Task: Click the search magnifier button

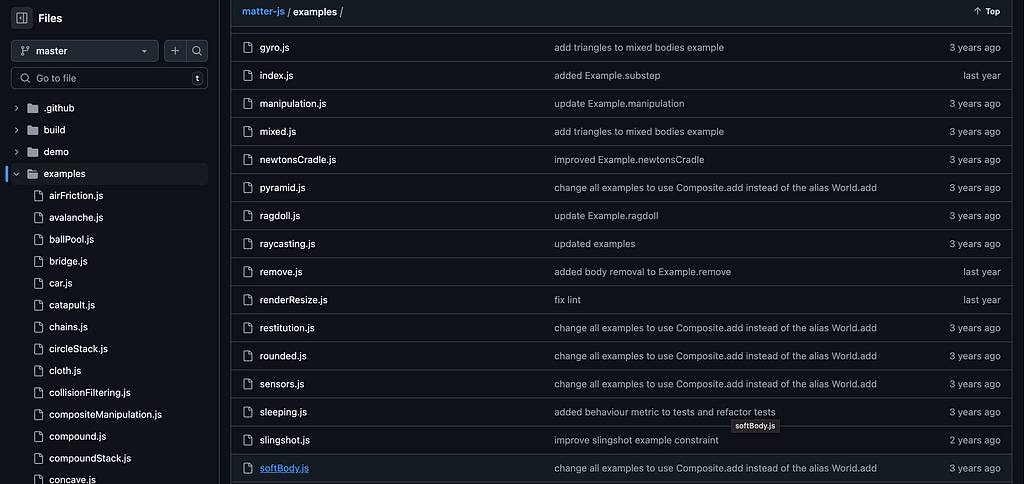Action: pyautogui.click(x=197, y=51)
